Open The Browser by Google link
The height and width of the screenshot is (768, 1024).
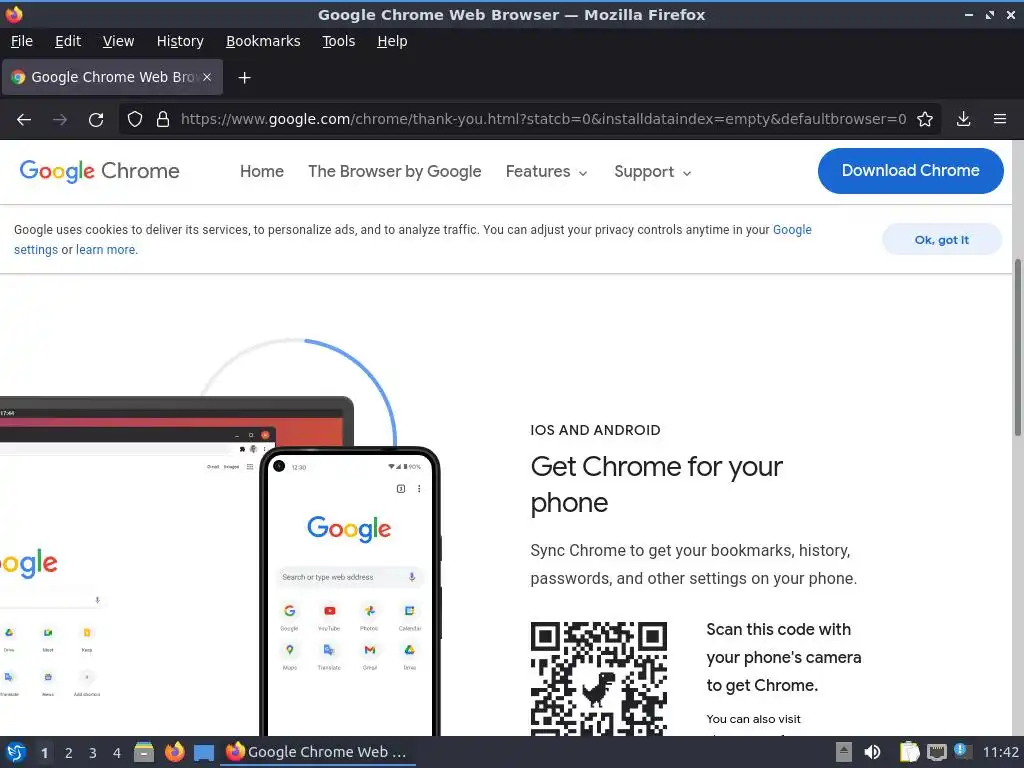[x=394, y=171]
